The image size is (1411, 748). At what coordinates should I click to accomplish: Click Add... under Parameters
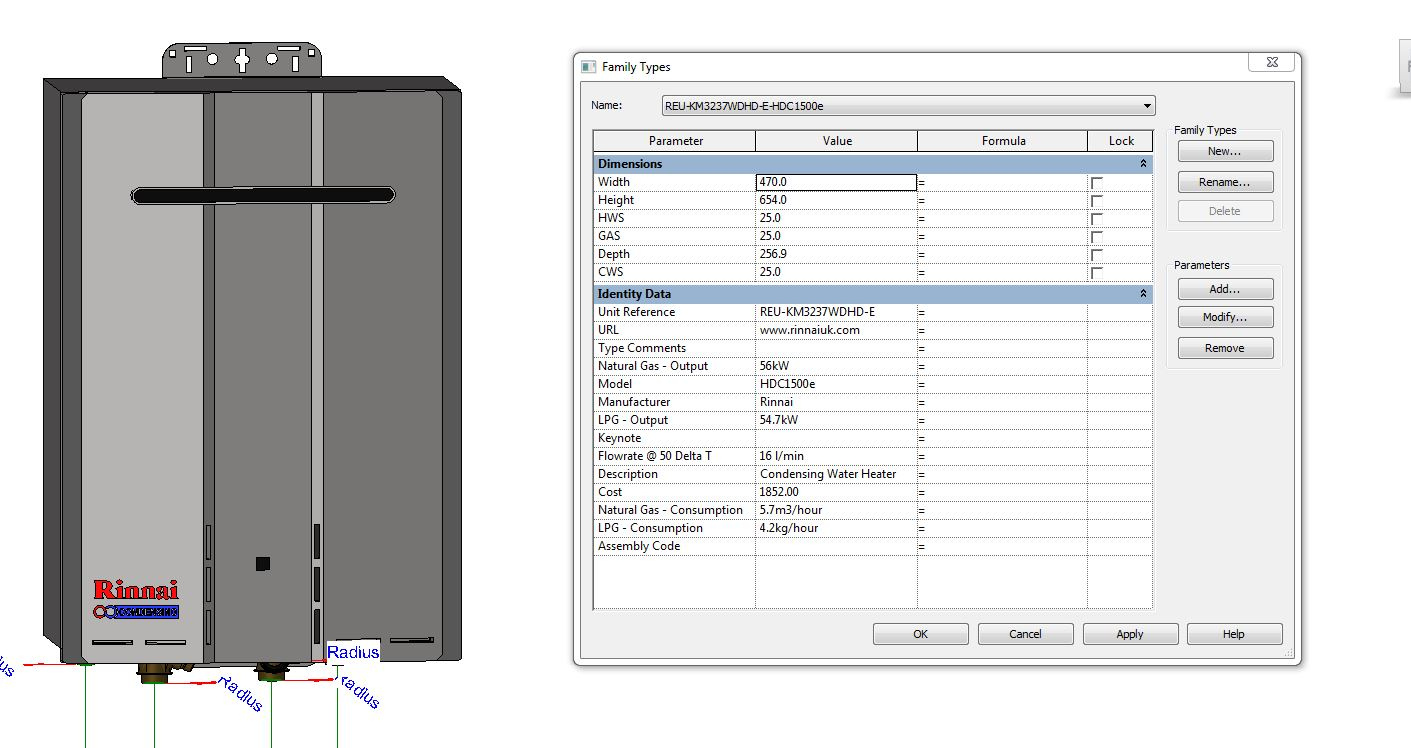1225,289
